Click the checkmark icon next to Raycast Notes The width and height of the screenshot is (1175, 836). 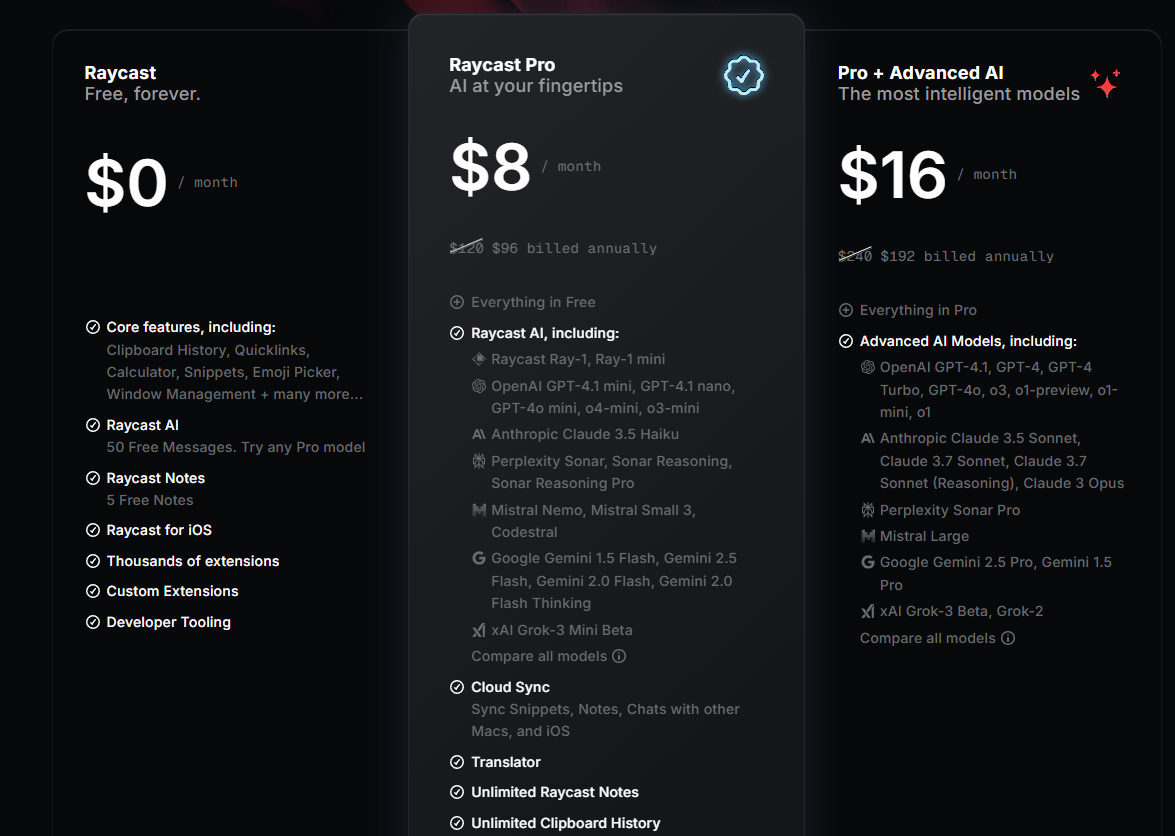click(93, 478)
